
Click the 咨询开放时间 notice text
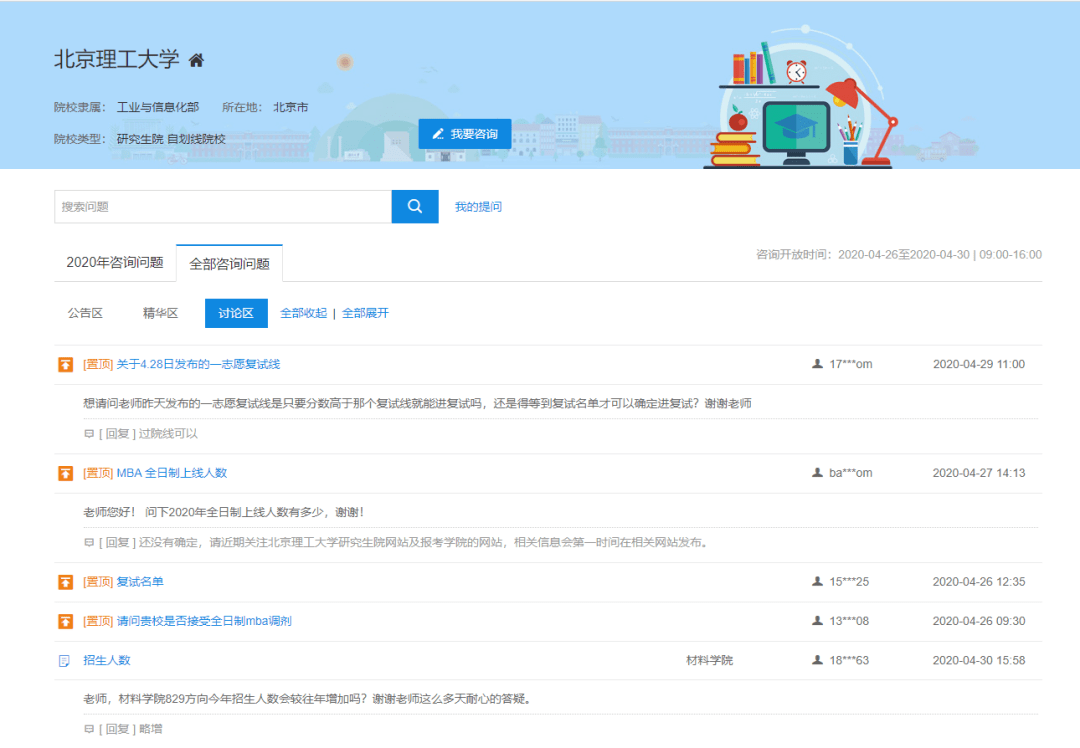click(899, 255)
